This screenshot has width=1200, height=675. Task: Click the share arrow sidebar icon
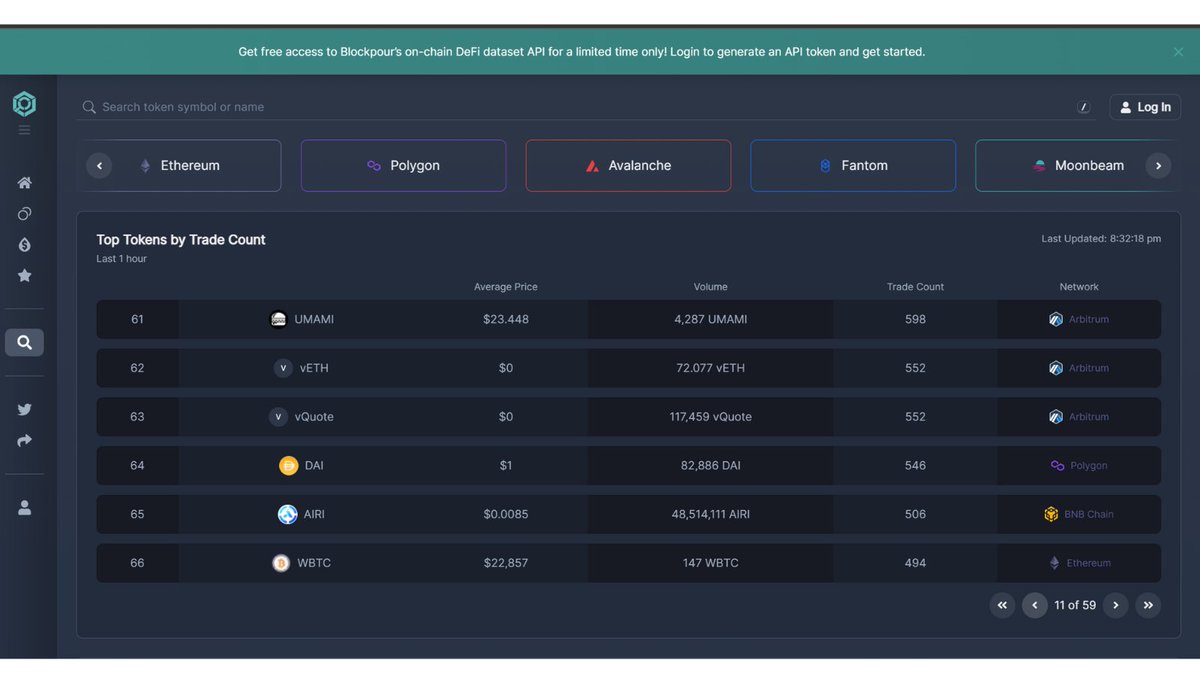click(x=24, y=441)
